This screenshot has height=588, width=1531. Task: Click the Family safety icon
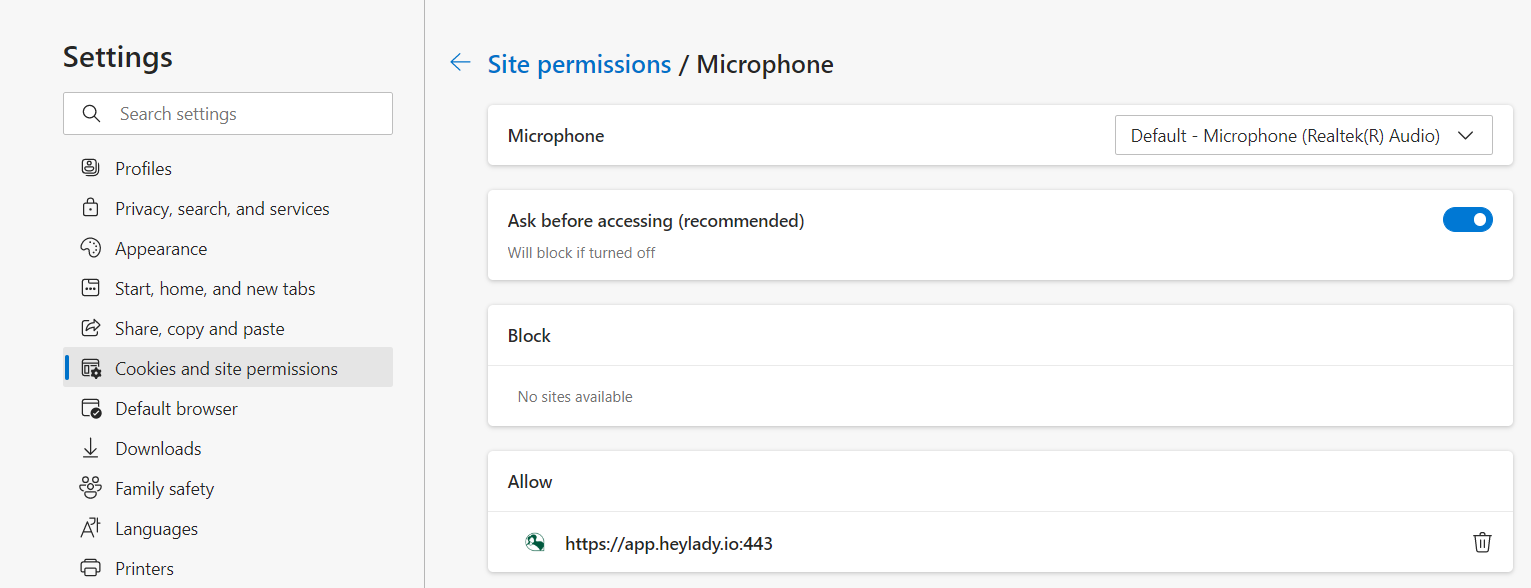point(91,488)
